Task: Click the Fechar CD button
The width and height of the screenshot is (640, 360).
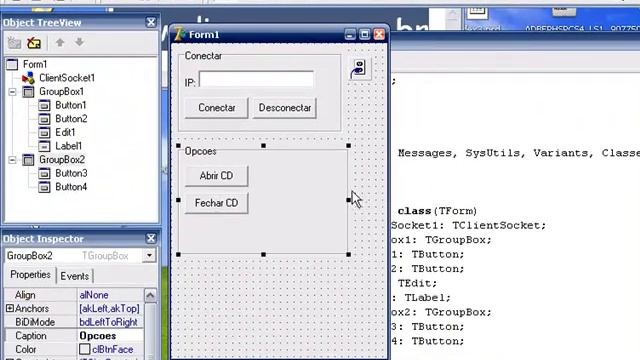Action: [216, 203]
